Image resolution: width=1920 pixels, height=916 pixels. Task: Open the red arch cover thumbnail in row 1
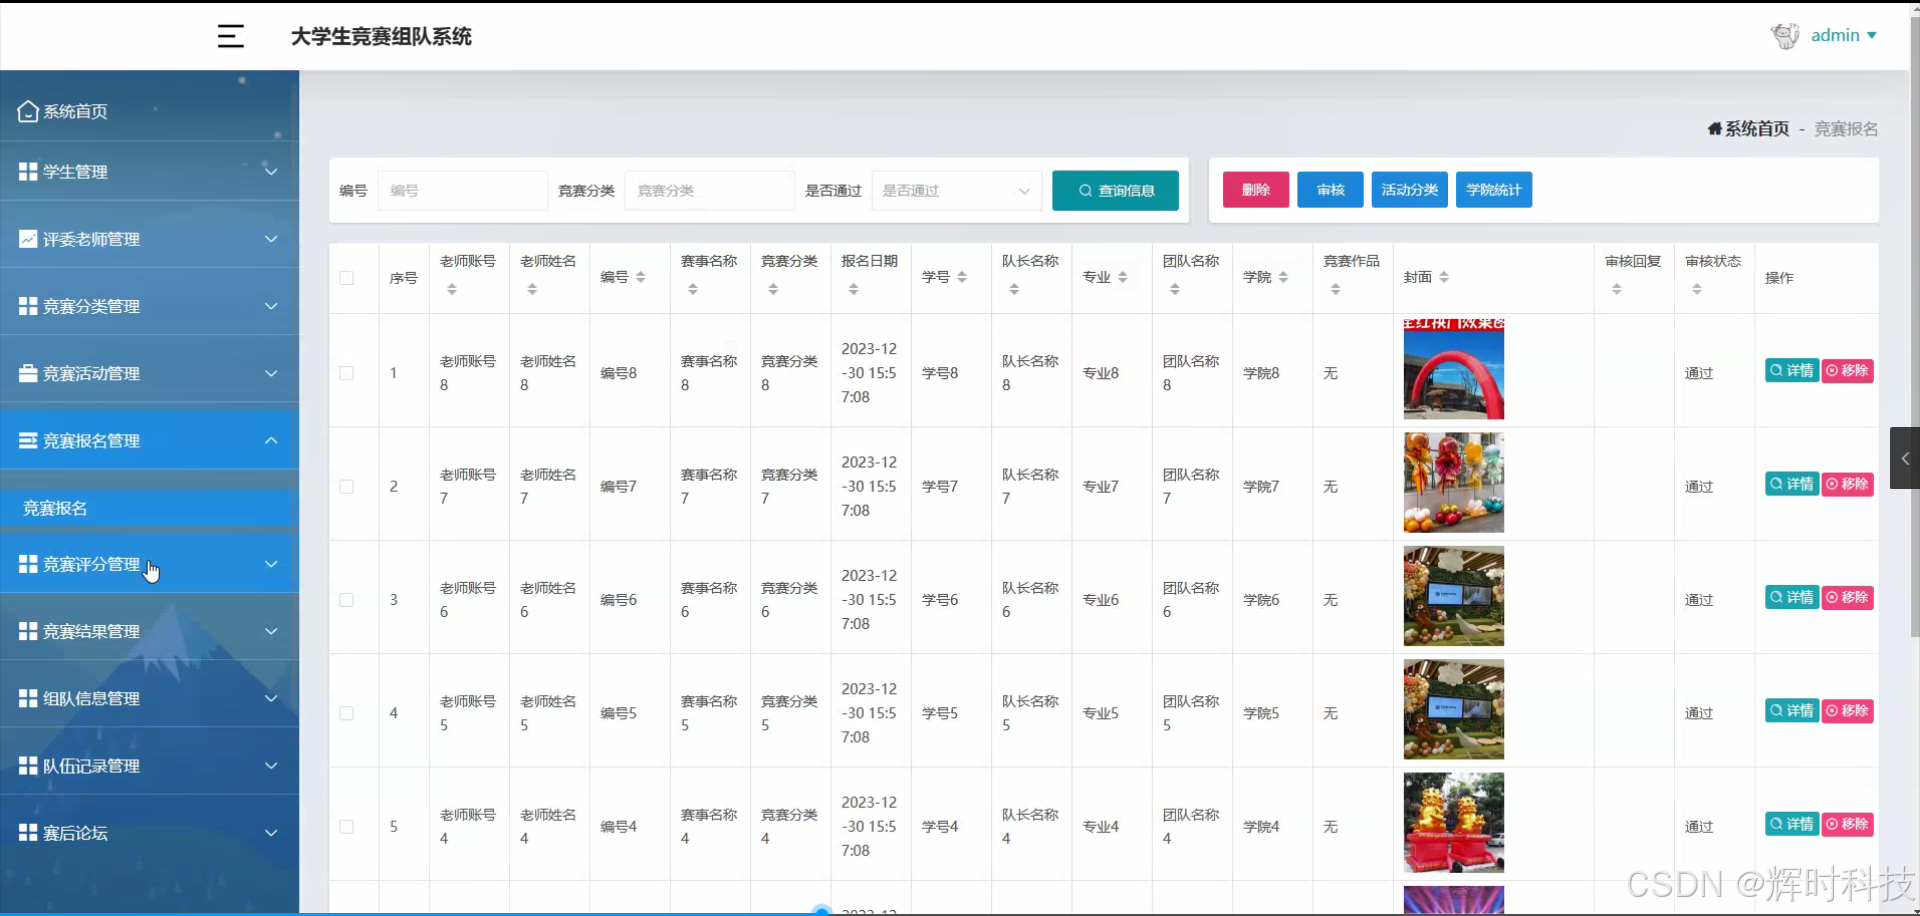point(1454,369)
